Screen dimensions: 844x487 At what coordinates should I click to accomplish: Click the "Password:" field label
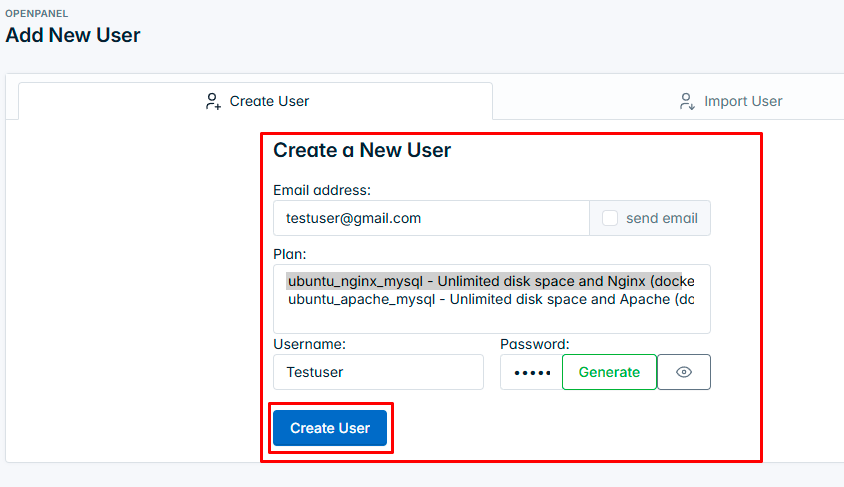535,344
